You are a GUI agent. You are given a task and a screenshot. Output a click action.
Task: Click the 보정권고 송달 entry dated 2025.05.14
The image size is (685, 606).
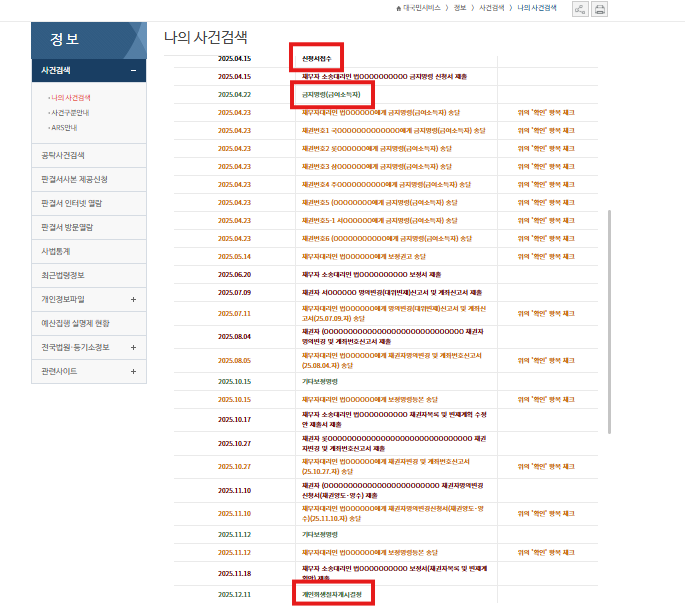364,256
